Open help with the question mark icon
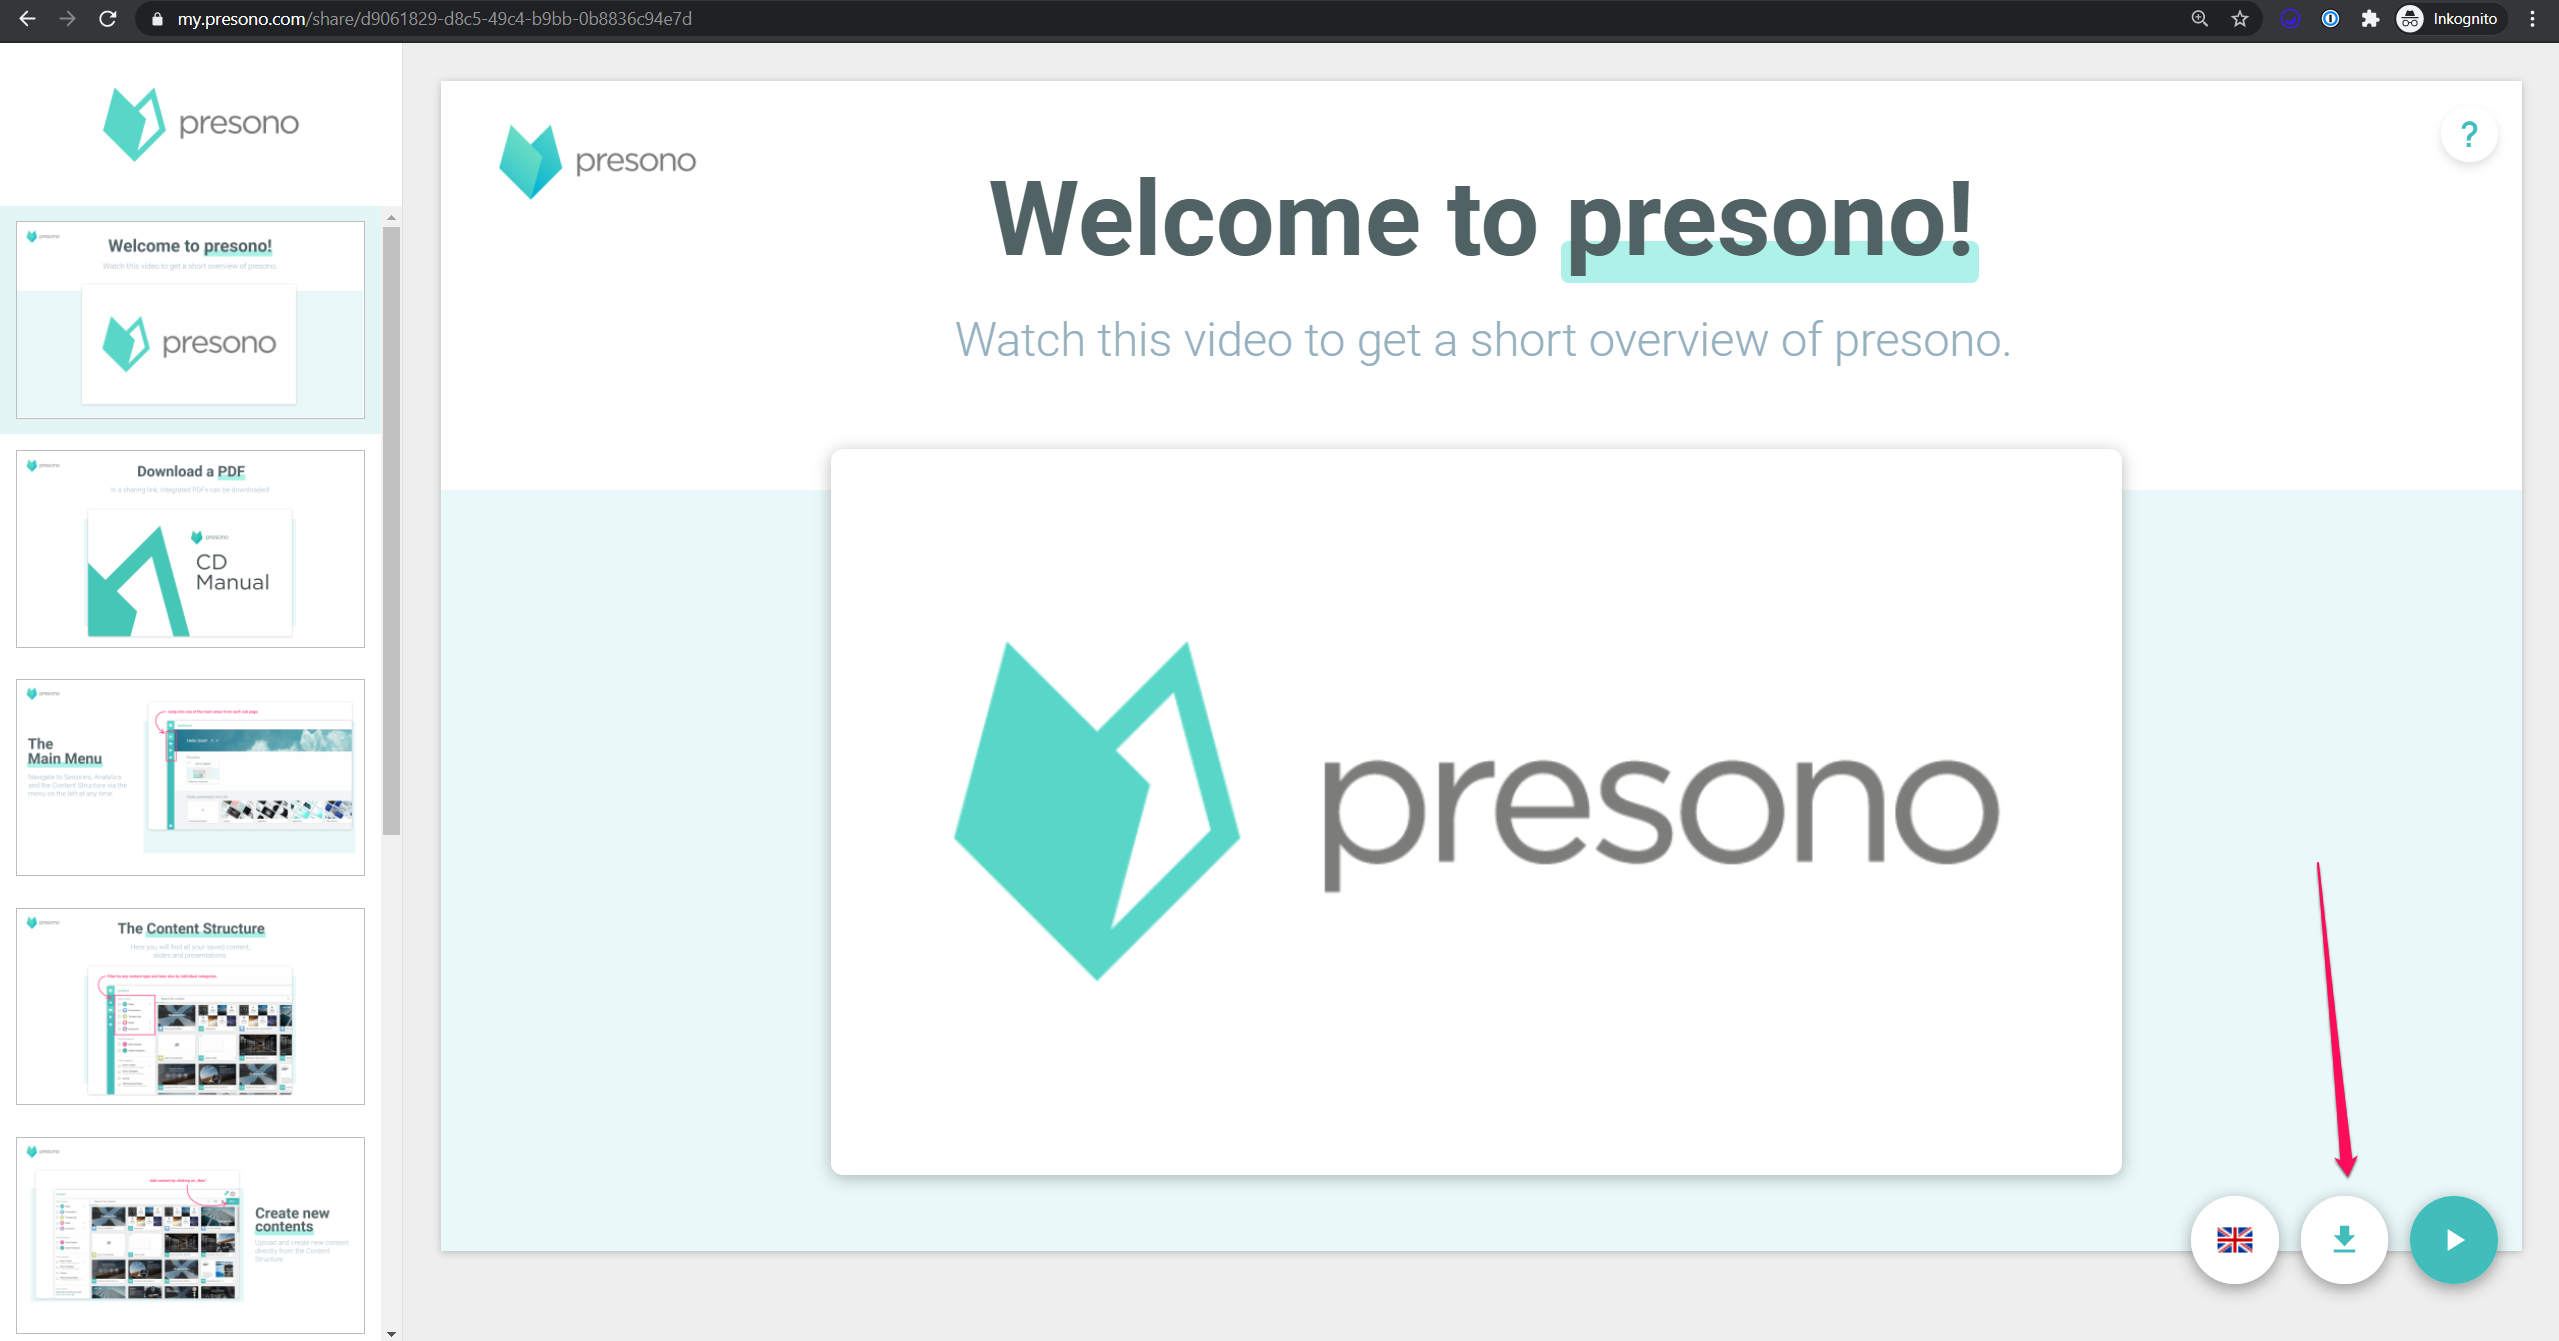 pos(2469,134)
